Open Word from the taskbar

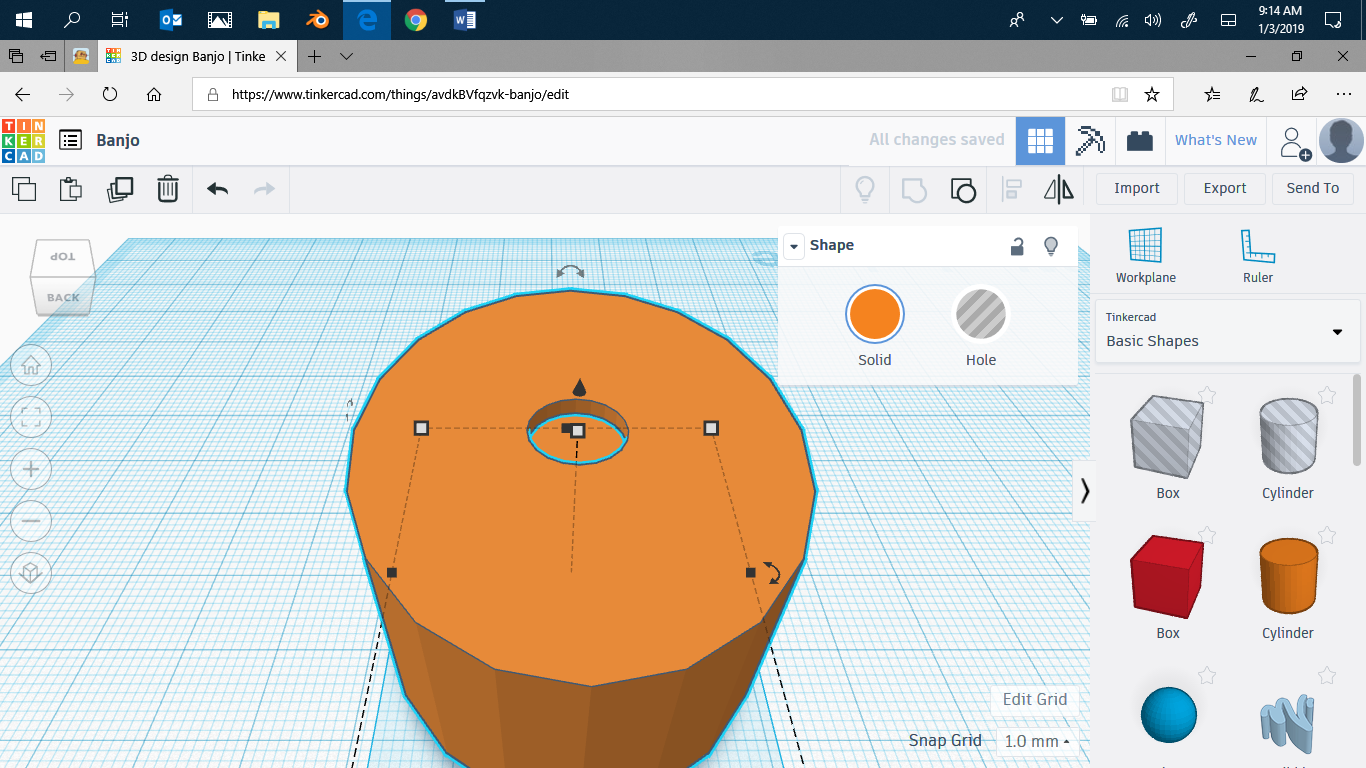point(464,20)
